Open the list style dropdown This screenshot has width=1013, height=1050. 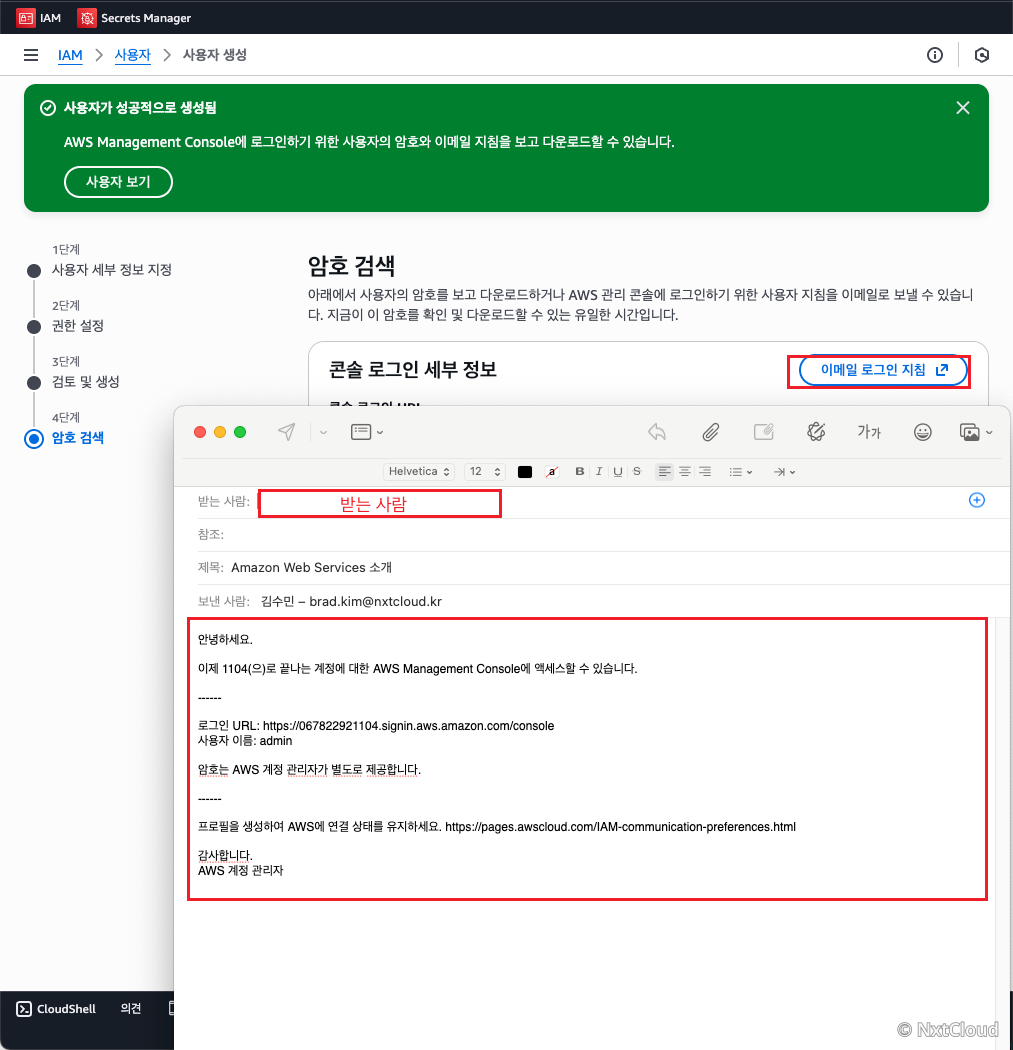[x=741, y=472]
